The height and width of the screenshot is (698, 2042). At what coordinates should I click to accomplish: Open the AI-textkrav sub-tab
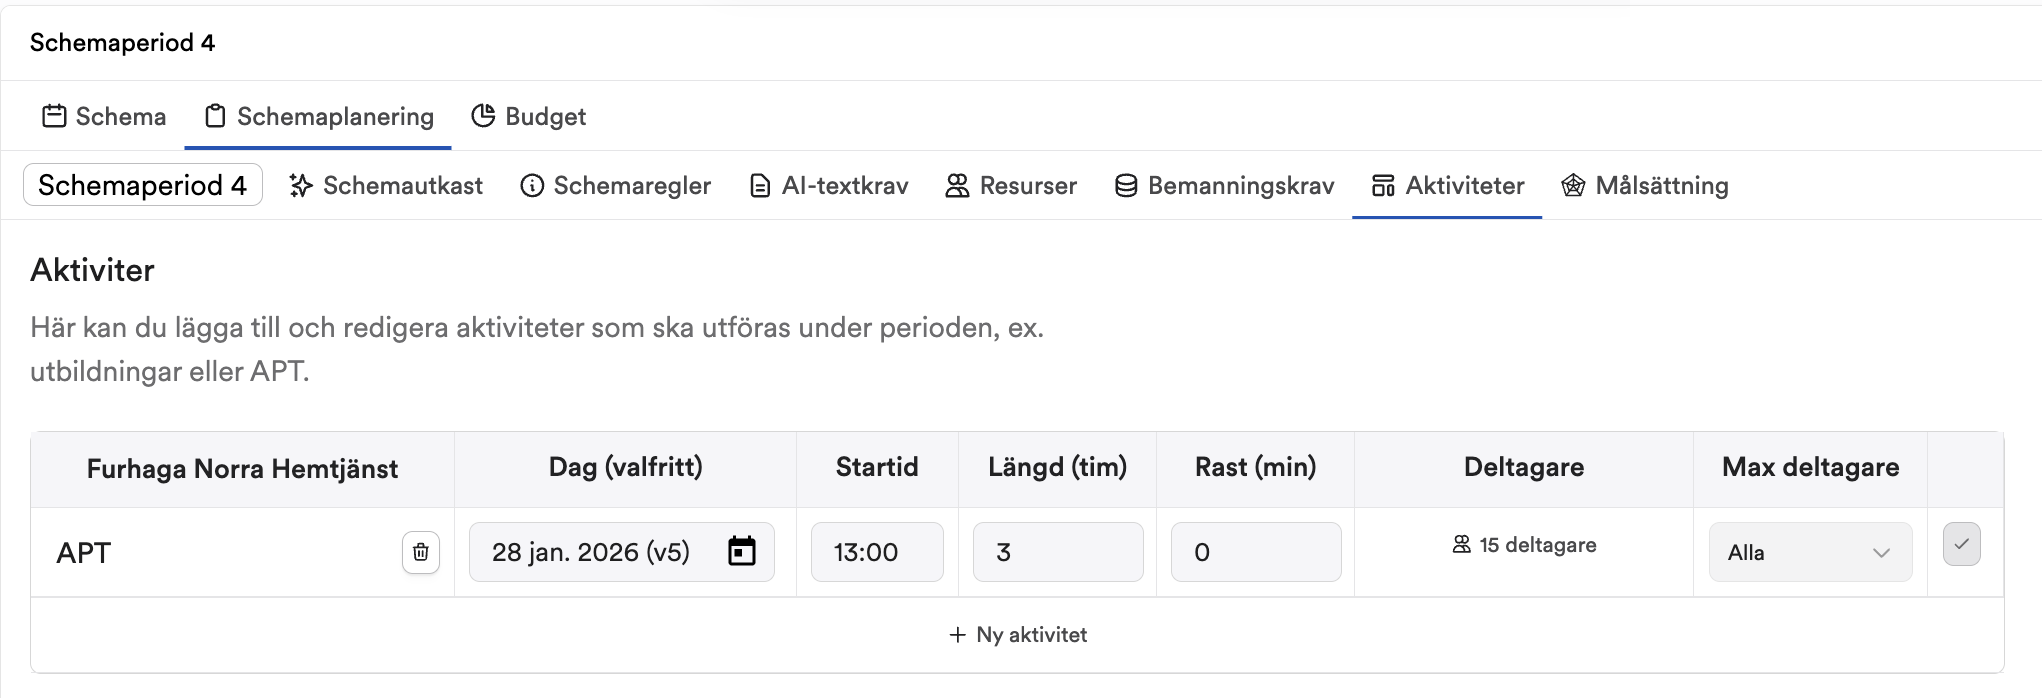tap(829, 185)
